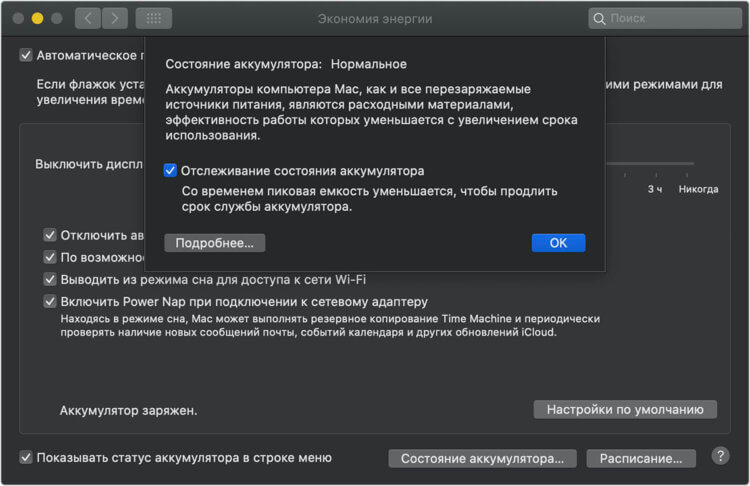Toggle the Отключить ав... checkbox
Image resolution: width=750 pixels, height=486 pixels.
pos(50,235)
